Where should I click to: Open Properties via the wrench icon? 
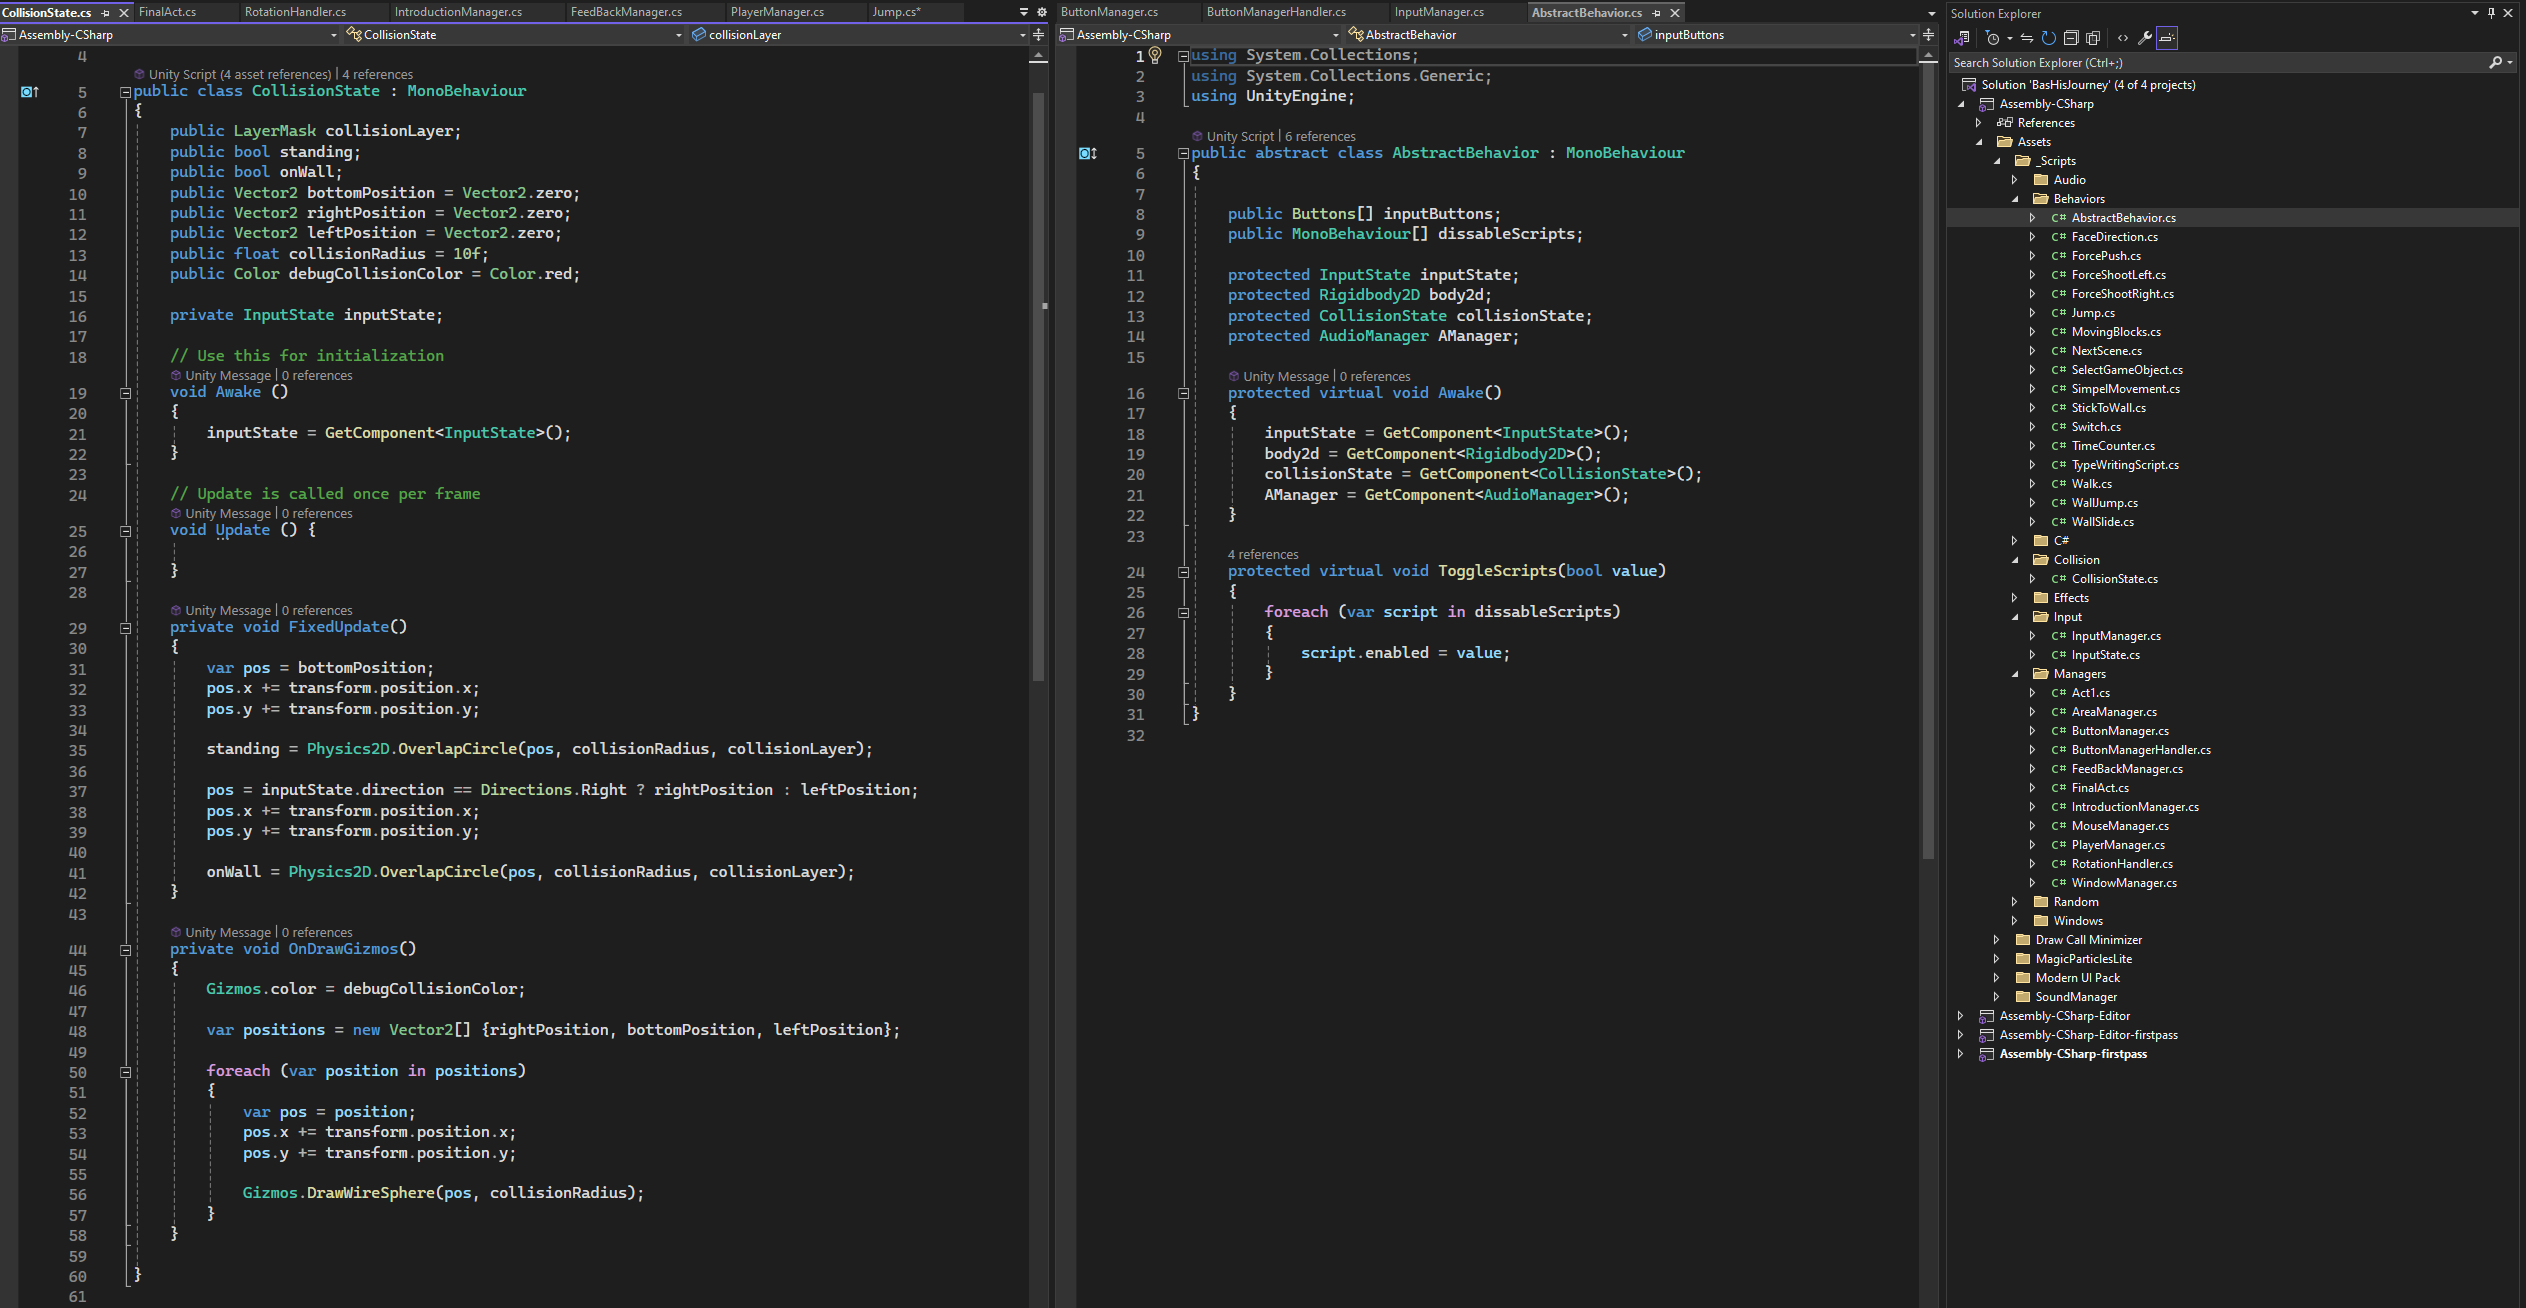(x=2144, y=38)
